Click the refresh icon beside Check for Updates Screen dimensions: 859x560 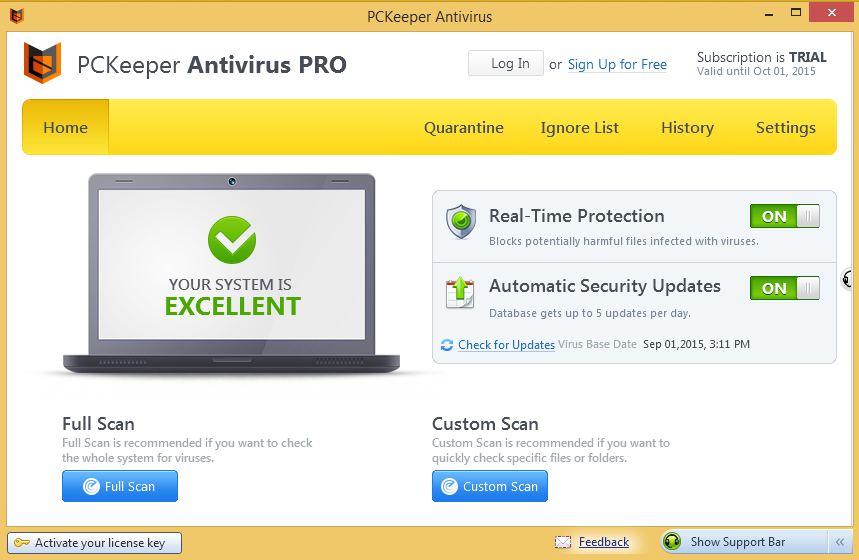tap(447, 345)
